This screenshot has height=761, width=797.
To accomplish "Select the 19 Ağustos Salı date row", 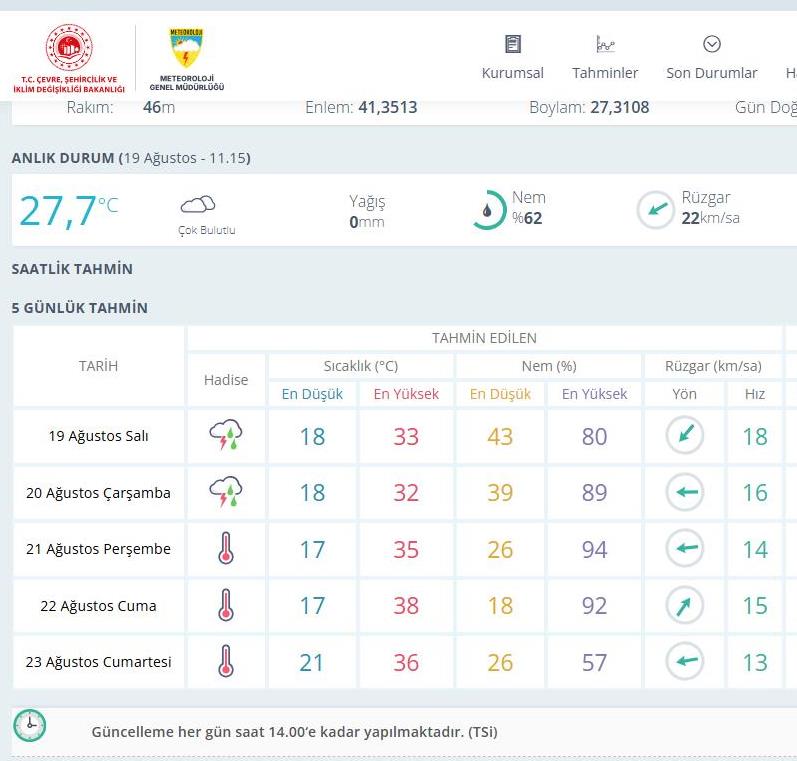I will pos(99,436).
